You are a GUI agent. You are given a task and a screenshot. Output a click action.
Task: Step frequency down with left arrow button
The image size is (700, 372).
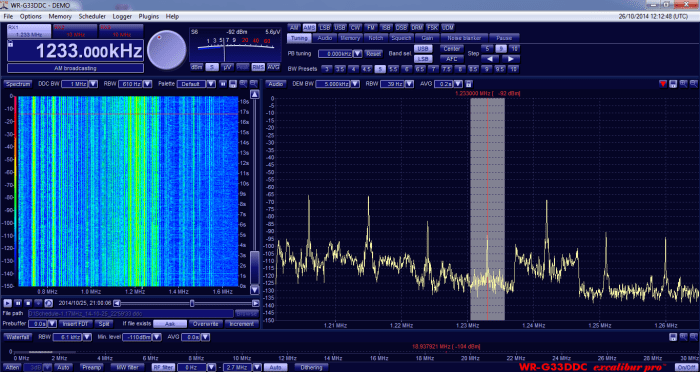490,59
